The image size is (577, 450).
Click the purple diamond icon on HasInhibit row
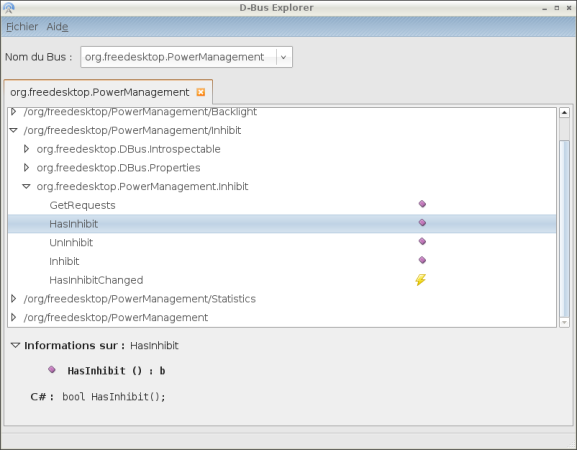pyautogui.click(x=422, y=223)
